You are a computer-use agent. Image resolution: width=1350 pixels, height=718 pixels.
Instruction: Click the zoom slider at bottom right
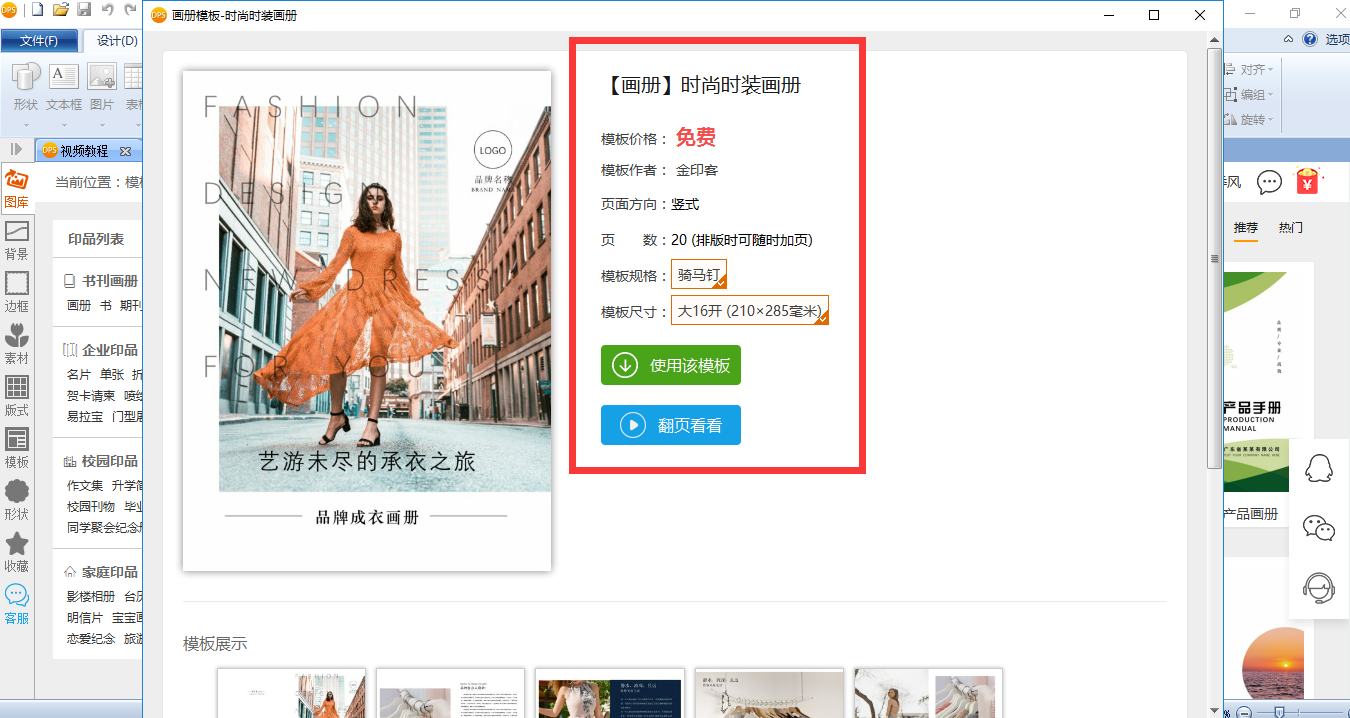1278,711
